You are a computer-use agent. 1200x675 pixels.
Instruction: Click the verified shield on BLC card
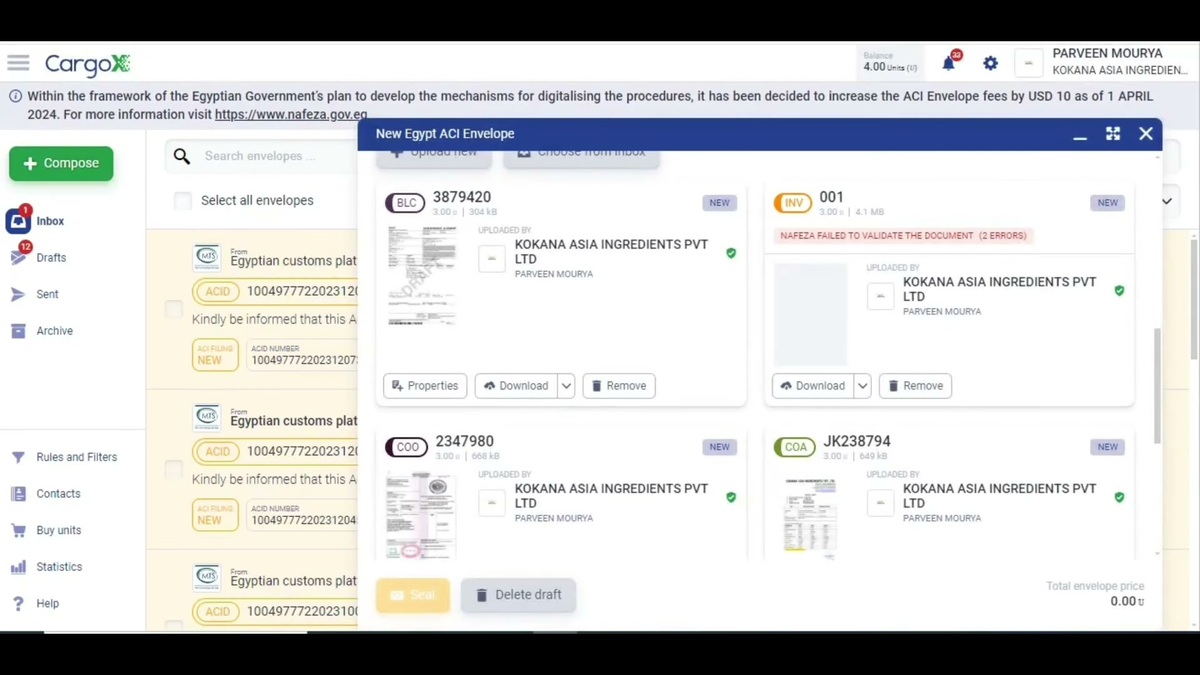coord(731,253)
